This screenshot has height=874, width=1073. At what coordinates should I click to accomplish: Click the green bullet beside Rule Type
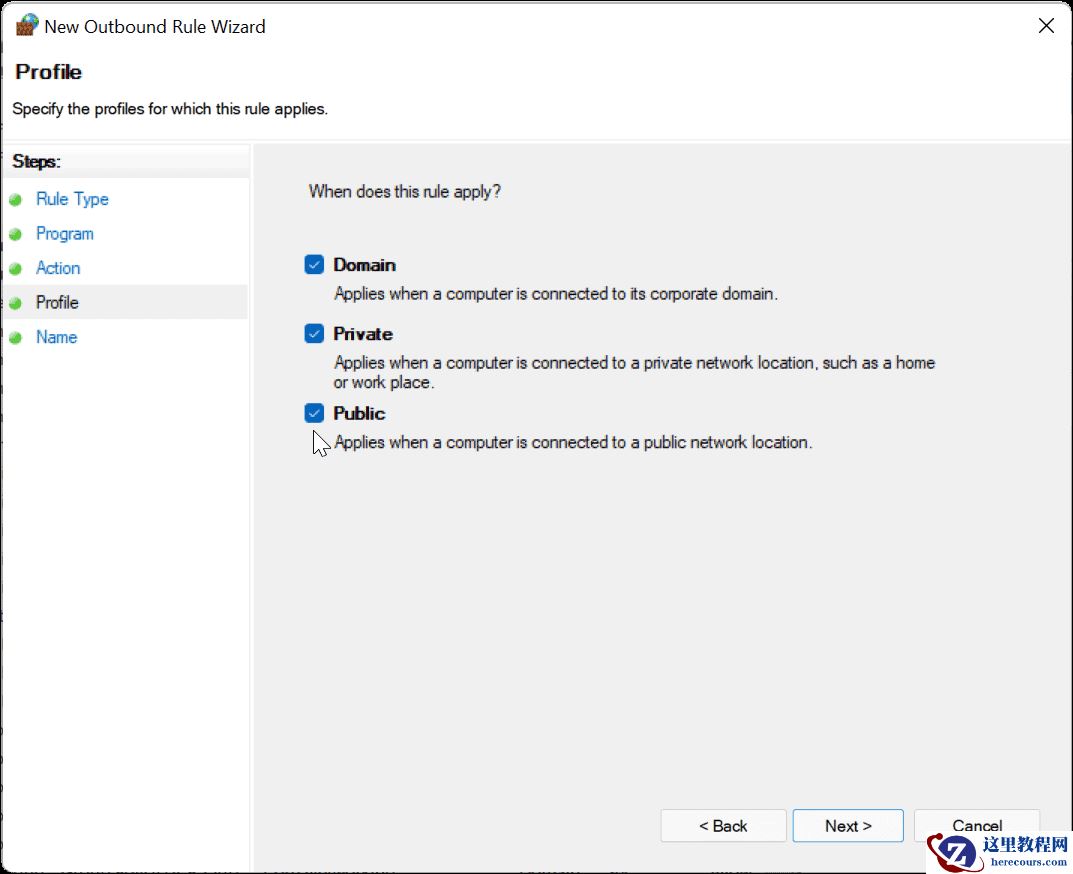pyautogui.click(x=16, y=200)
